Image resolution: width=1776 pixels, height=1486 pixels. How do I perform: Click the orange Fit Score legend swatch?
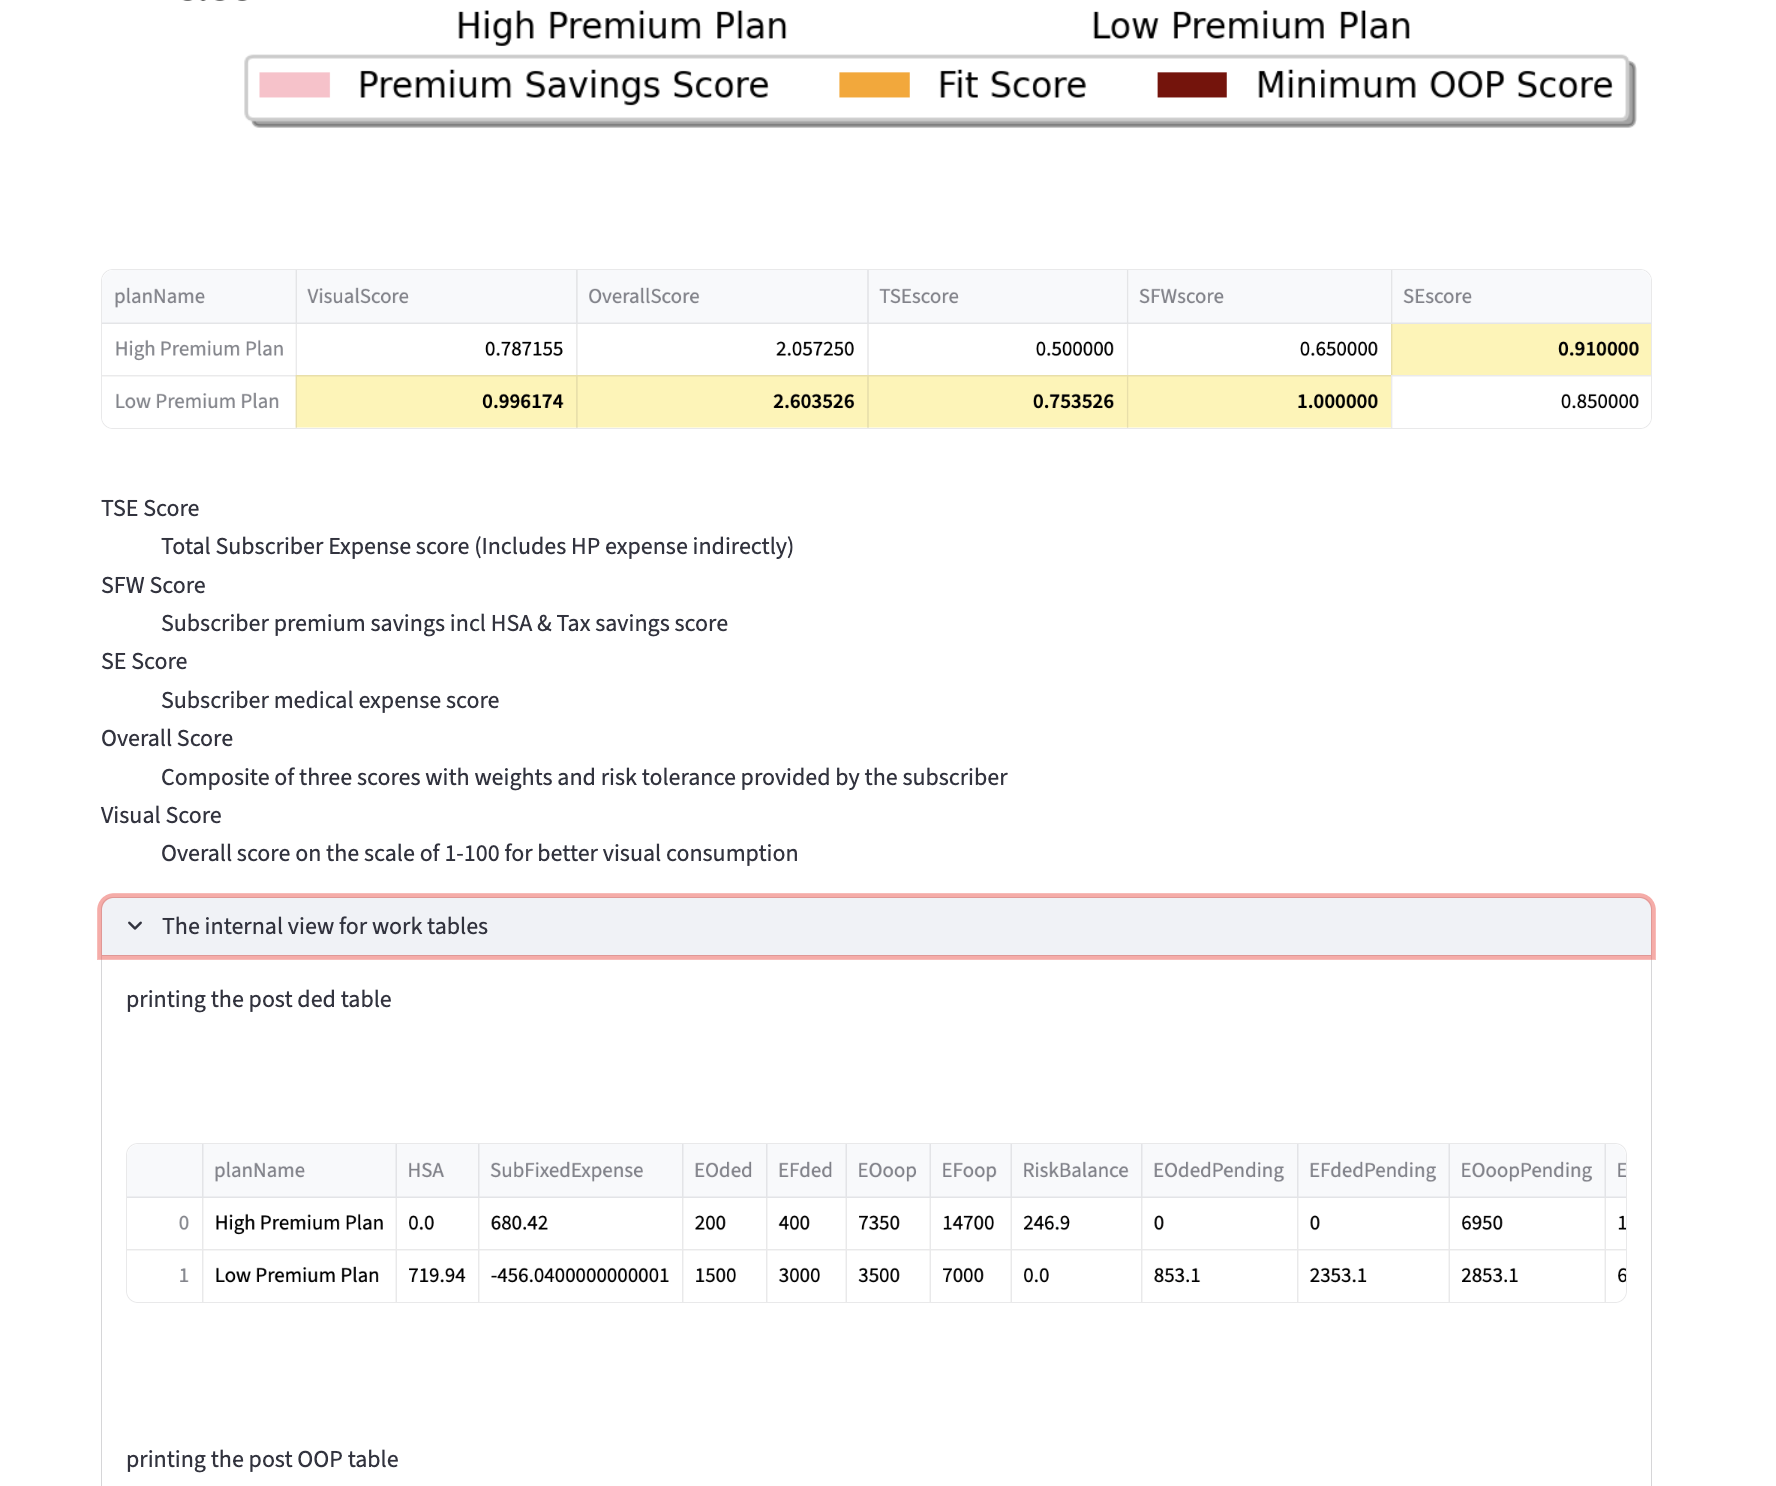coord(874,85)
